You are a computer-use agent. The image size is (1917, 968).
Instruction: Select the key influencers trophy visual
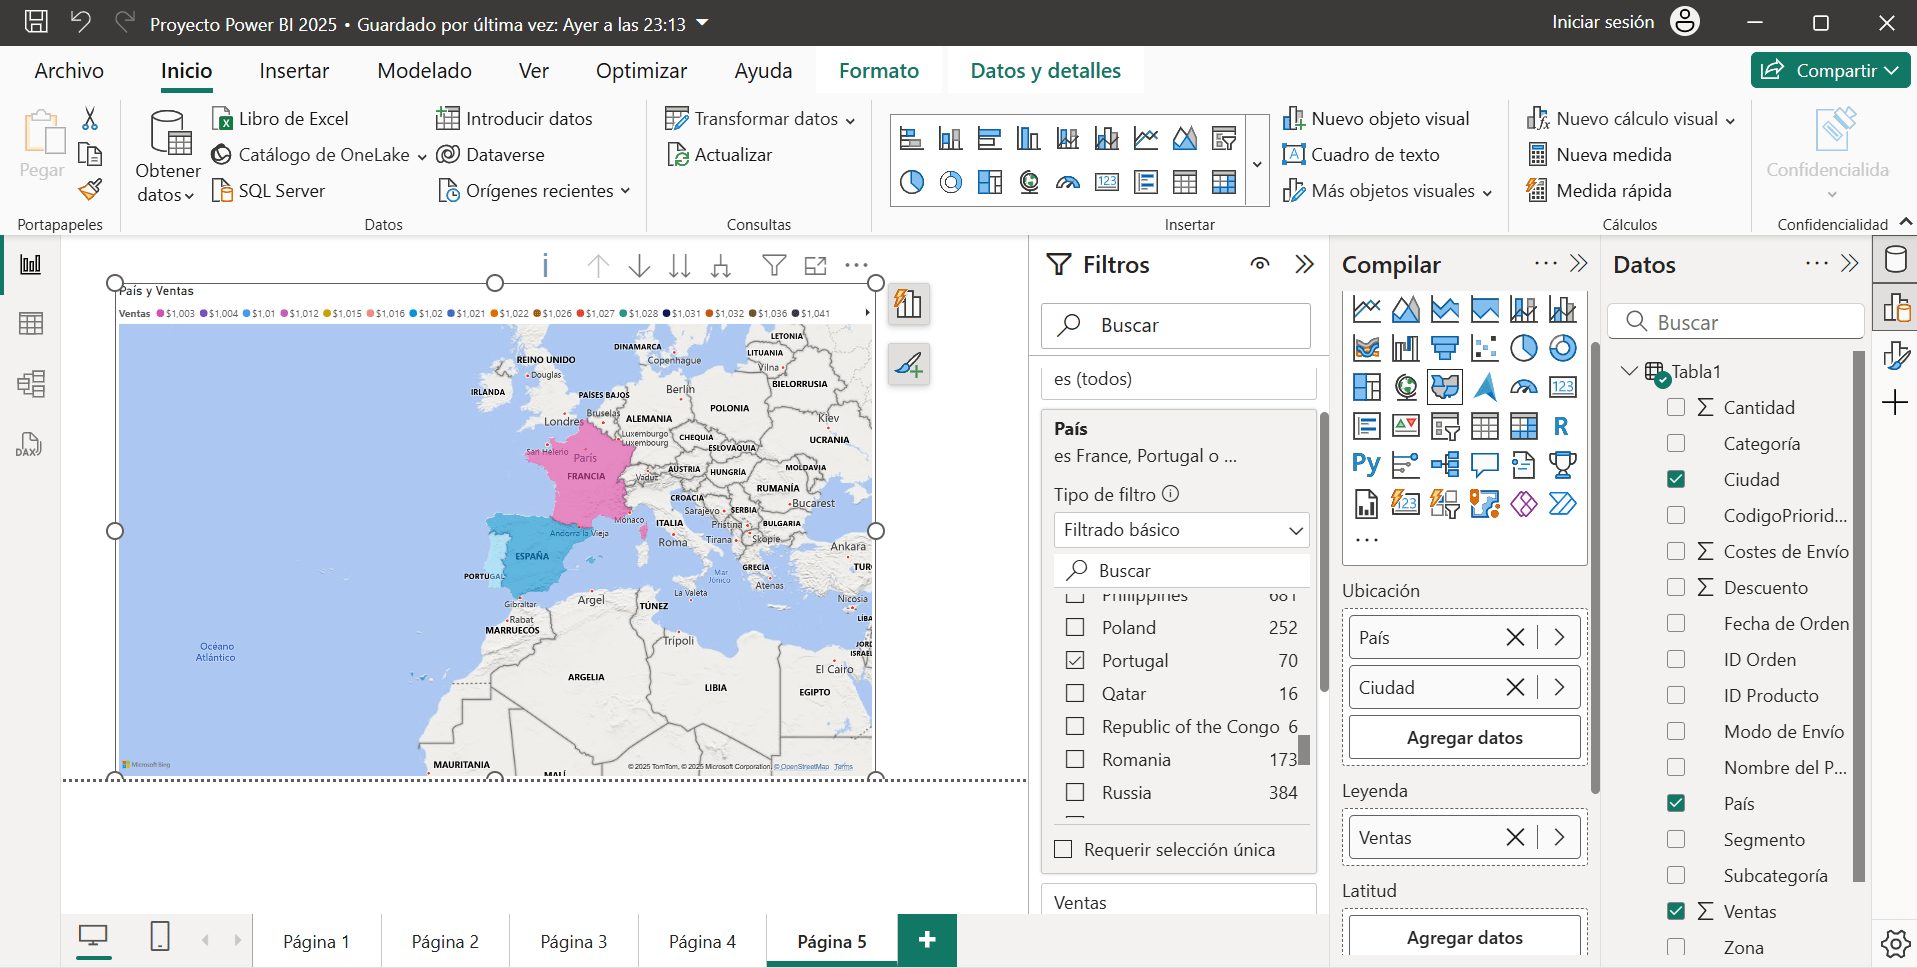pyautogui.click(x=1562, y=465)
